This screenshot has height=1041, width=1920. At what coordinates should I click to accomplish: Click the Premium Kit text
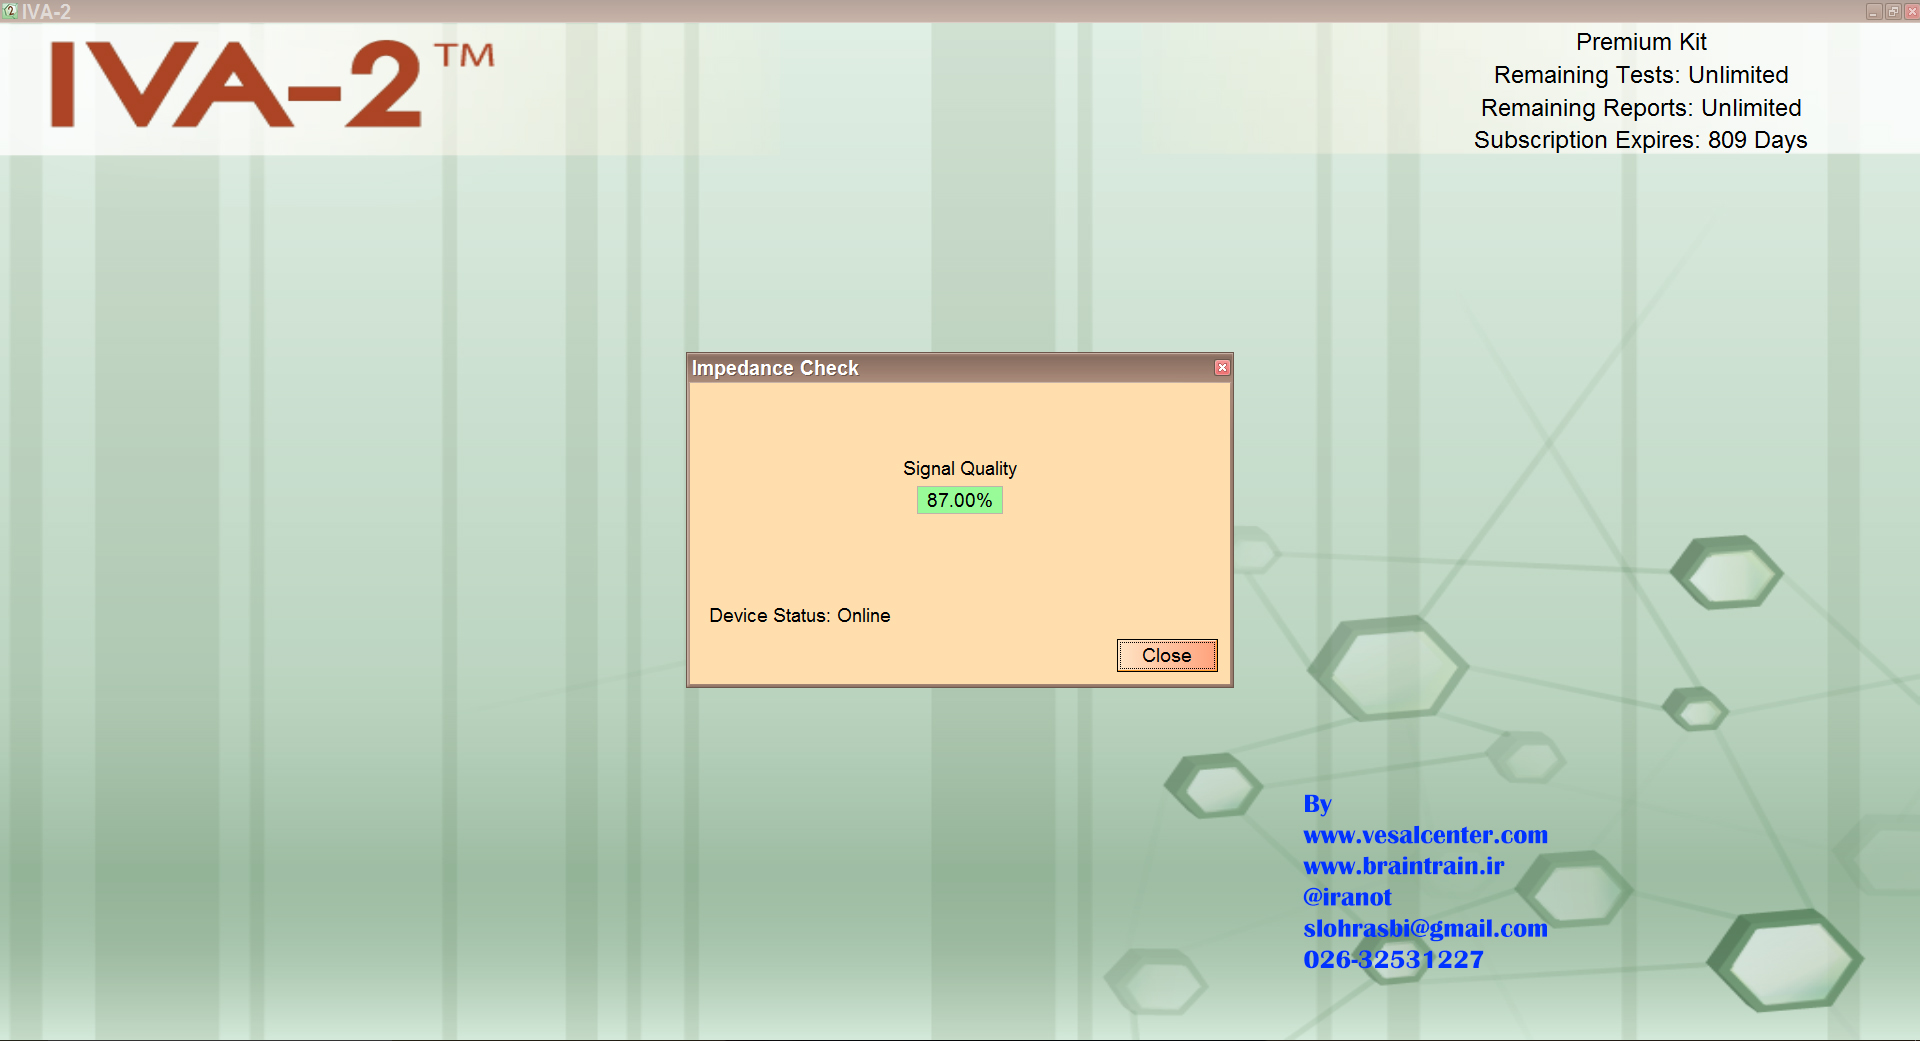(1641, 42)
